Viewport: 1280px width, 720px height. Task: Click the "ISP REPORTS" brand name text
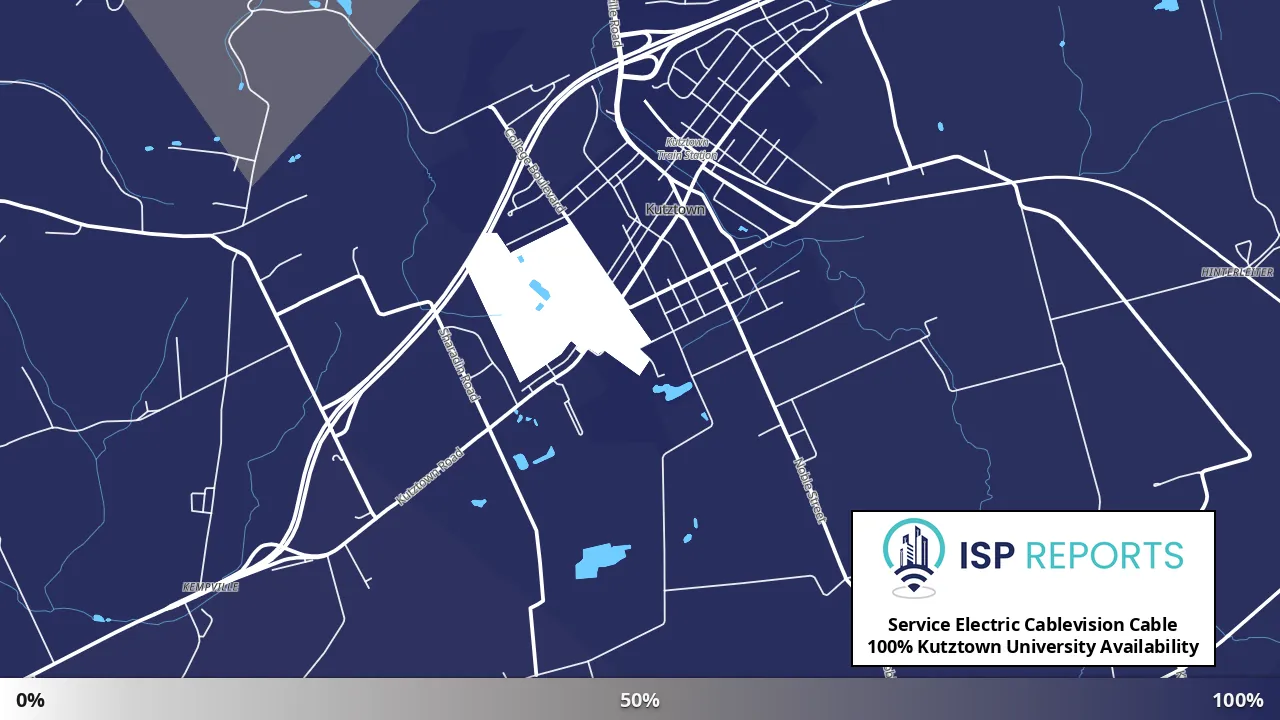1071,555
